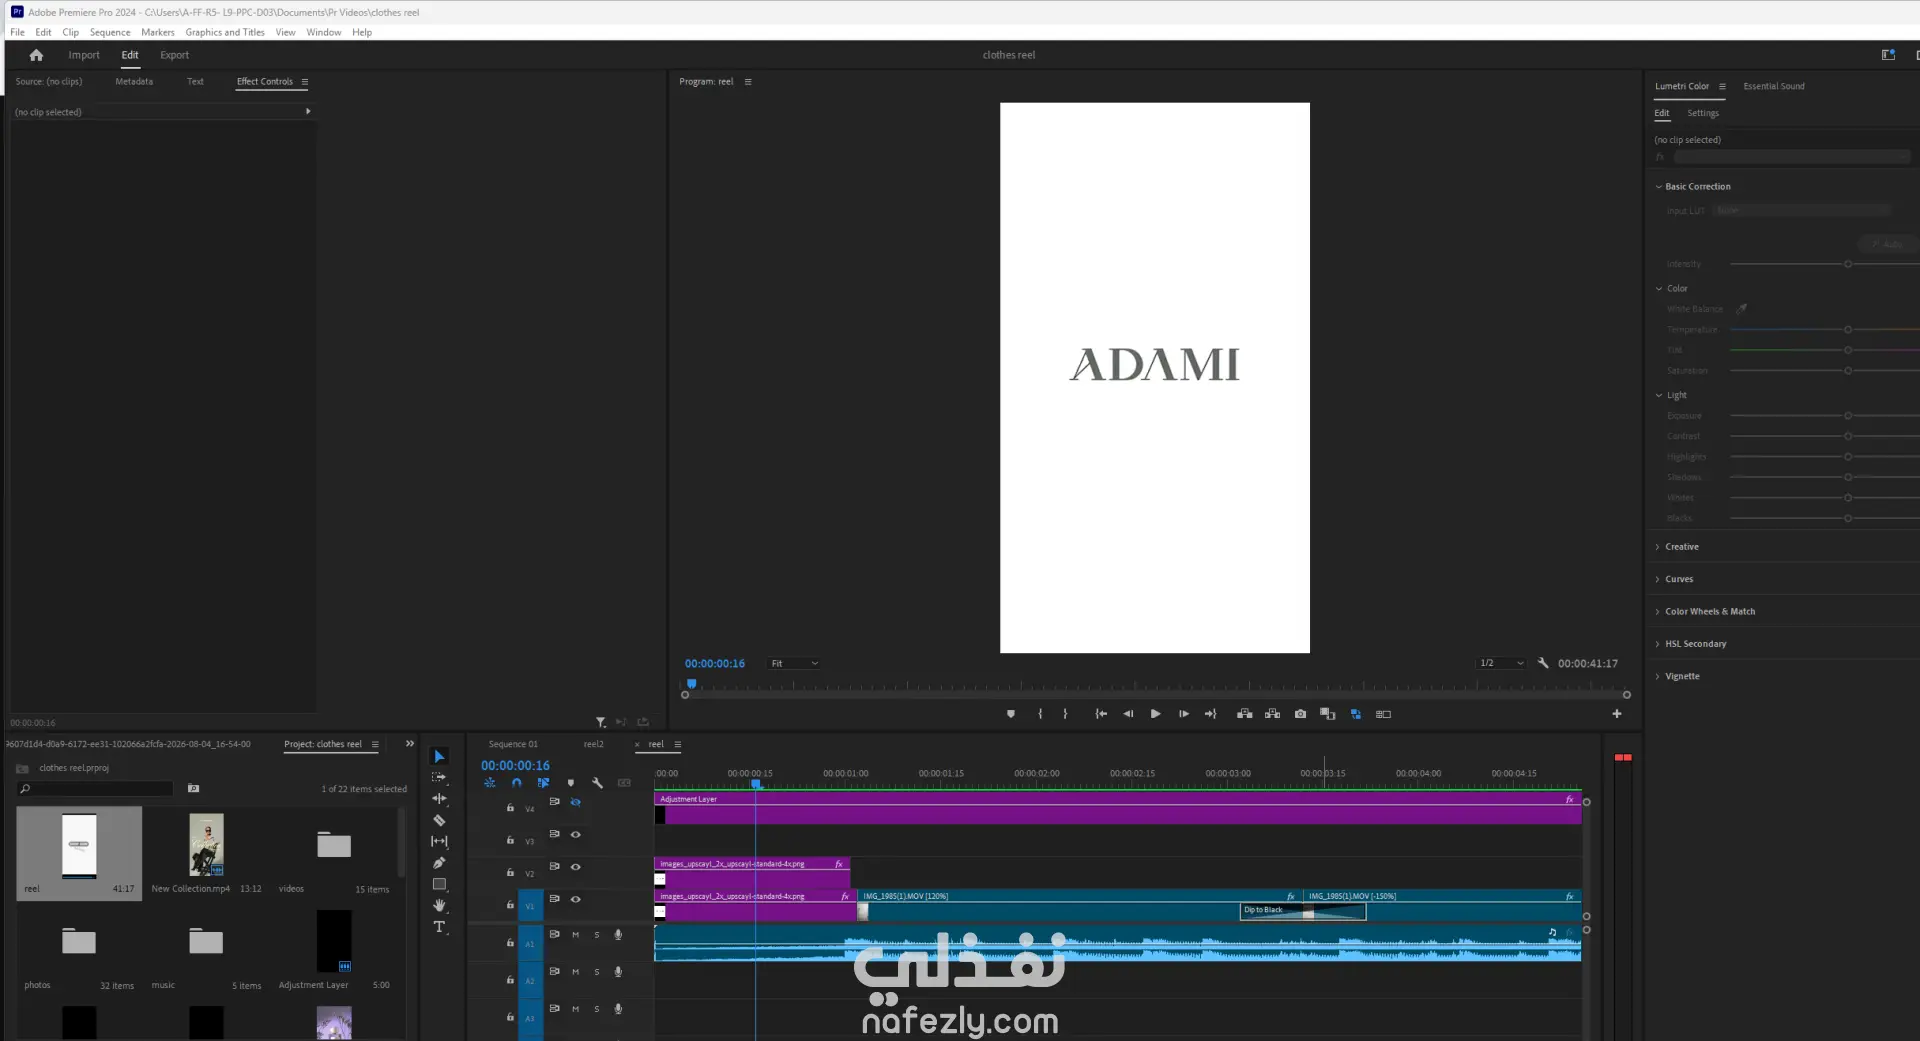Toggle insert sequences as nests
The image size is (1920, 1041).
click(490, 783)
